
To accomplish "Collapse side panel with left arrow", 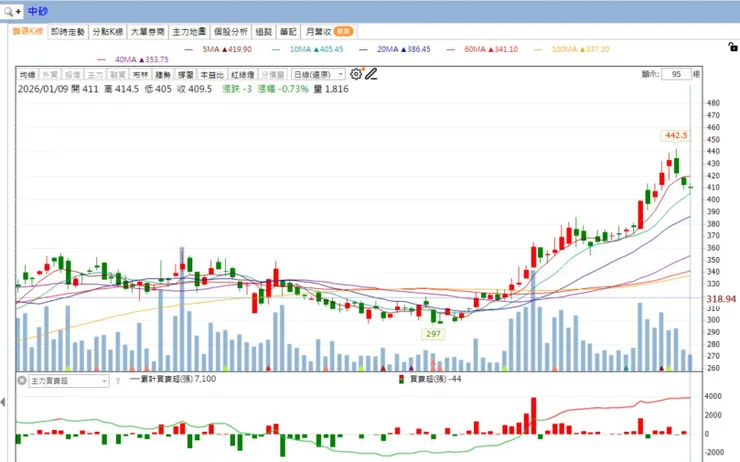I will pos(3,402).
